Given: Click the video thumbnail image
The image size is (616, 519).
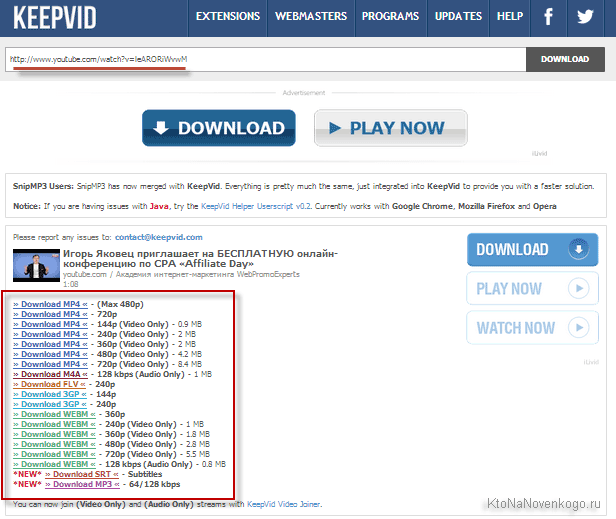Looking at the screenshot, I should pyautogui.click(x=36, y=265).
